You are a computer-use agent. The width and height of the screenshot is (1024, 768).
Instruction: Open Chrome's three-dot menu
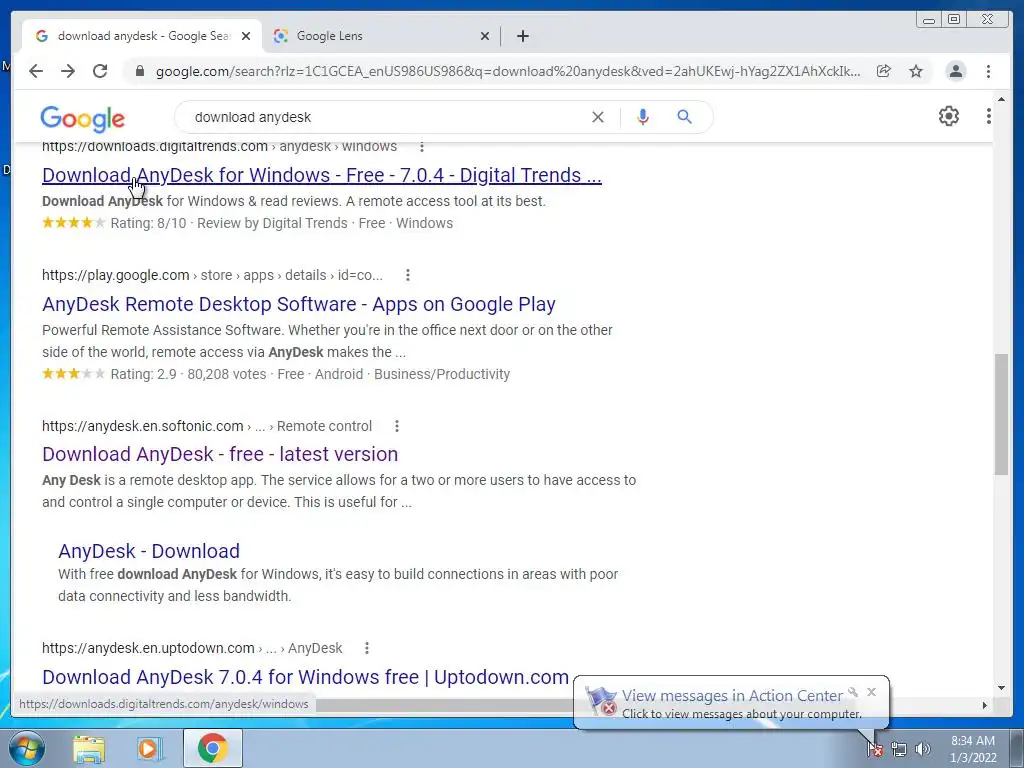(x=989, y=71)
